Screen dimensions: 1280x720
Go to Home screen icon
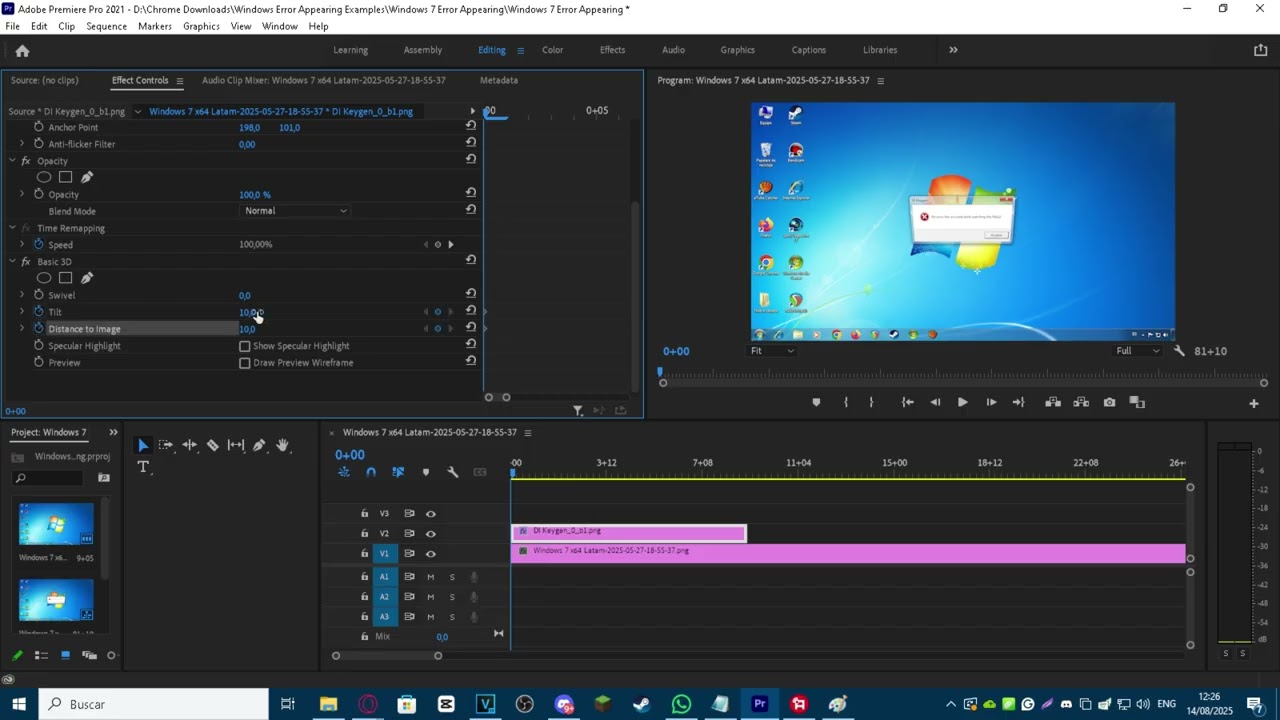click(x=22, y=50)
